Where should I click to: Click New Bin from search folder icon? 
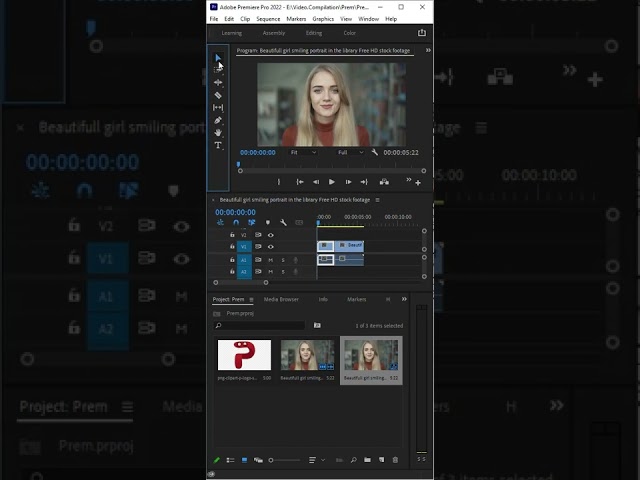point(317,325)
